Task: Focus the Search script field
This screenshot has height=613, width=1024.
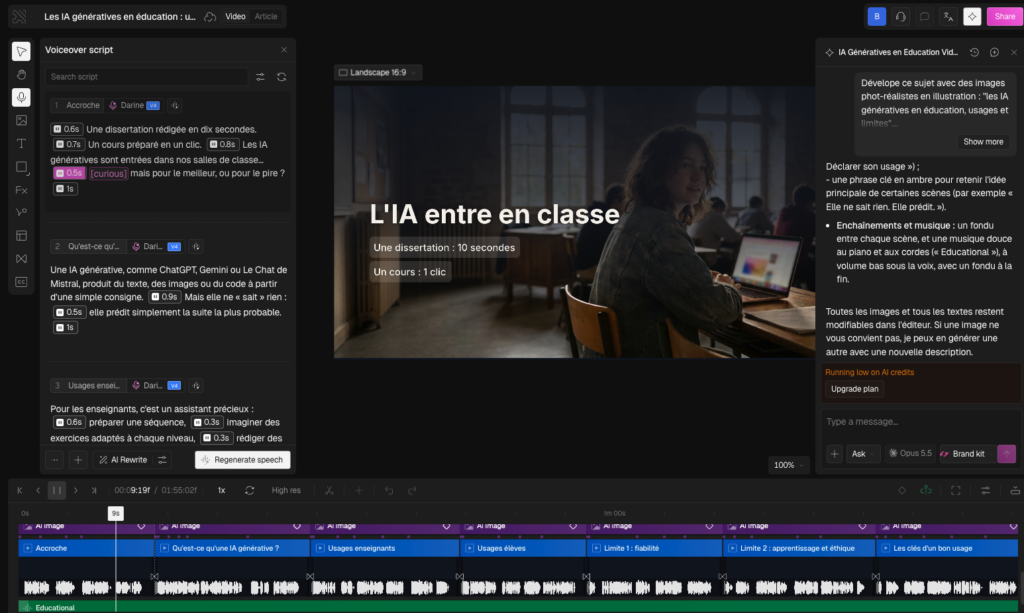Action: click(x=146, y=76)
